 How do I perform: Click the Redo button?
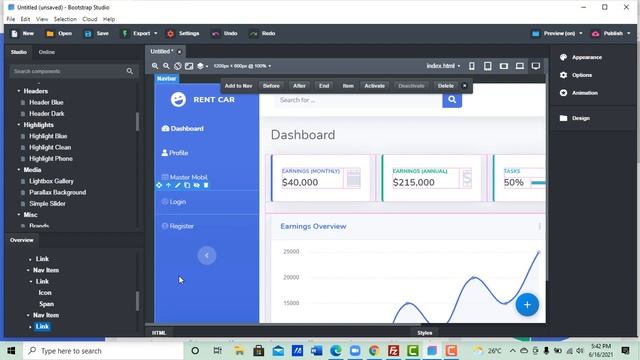(x=262, y=33)
